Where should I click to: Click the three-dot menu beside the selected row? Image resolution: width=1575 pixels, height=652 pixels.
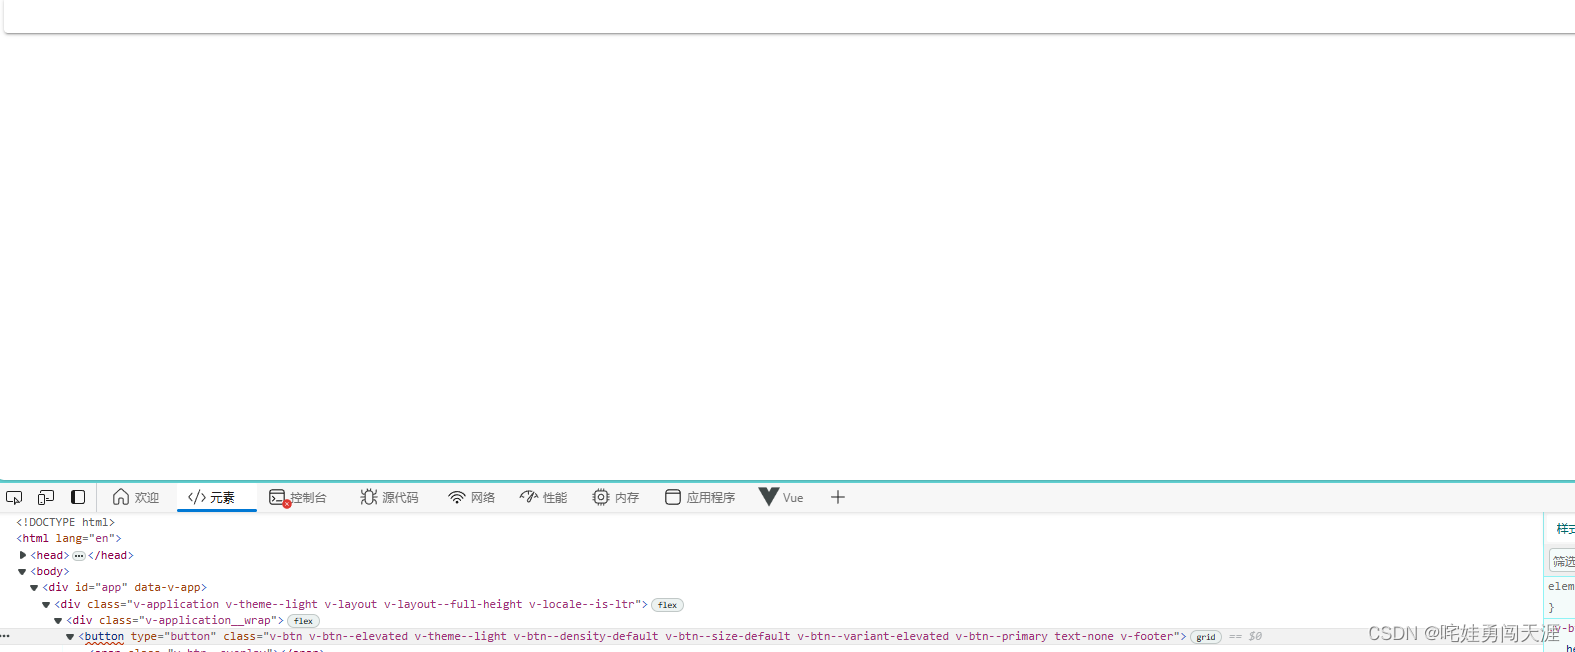5,636
